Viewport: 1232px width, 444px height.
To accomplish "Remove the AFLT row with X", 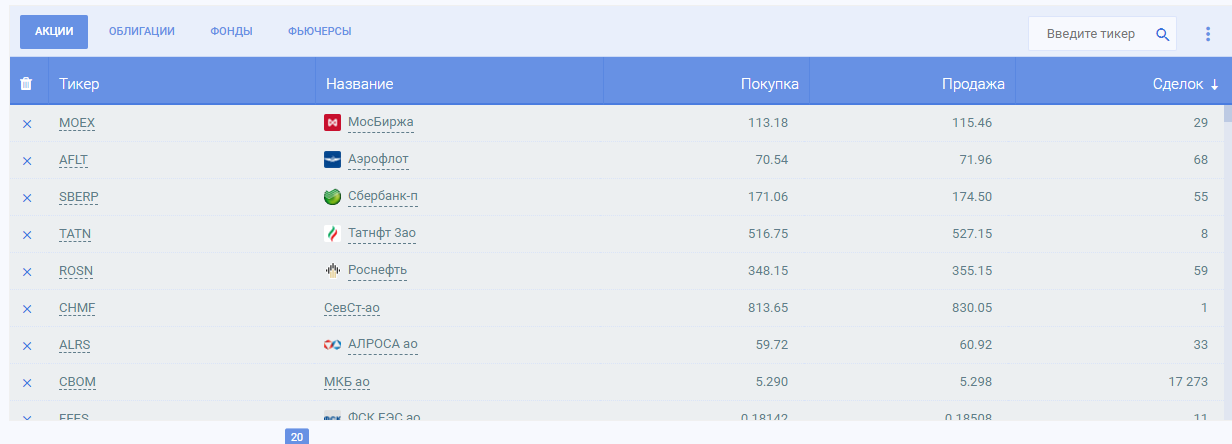I will [x=27, y=160].
